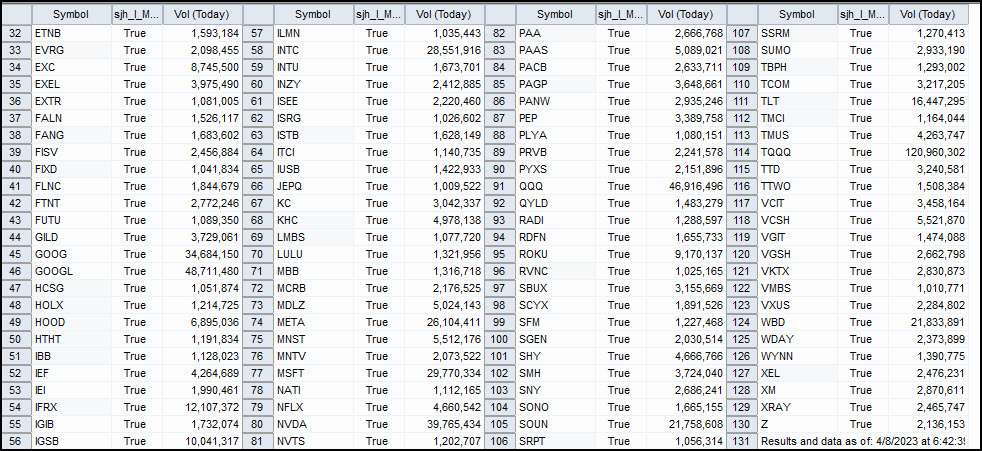
Task: Select row number 100 header
Action: coord(500,339)
